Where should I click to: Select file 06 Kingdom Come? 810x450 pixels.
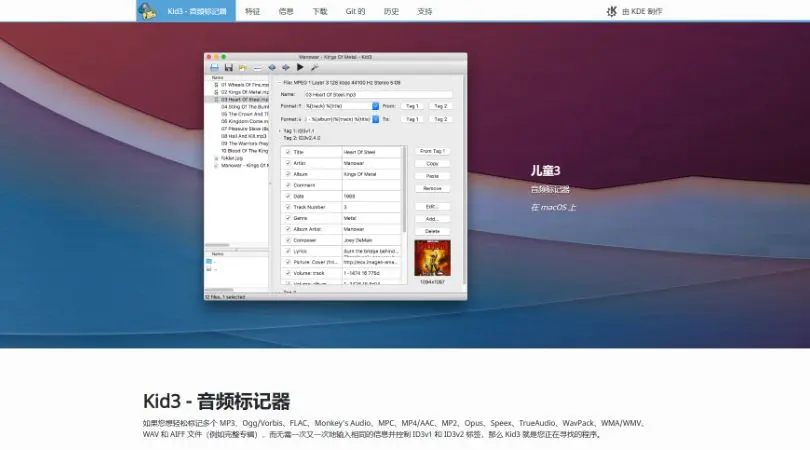(x=245, y=121)
